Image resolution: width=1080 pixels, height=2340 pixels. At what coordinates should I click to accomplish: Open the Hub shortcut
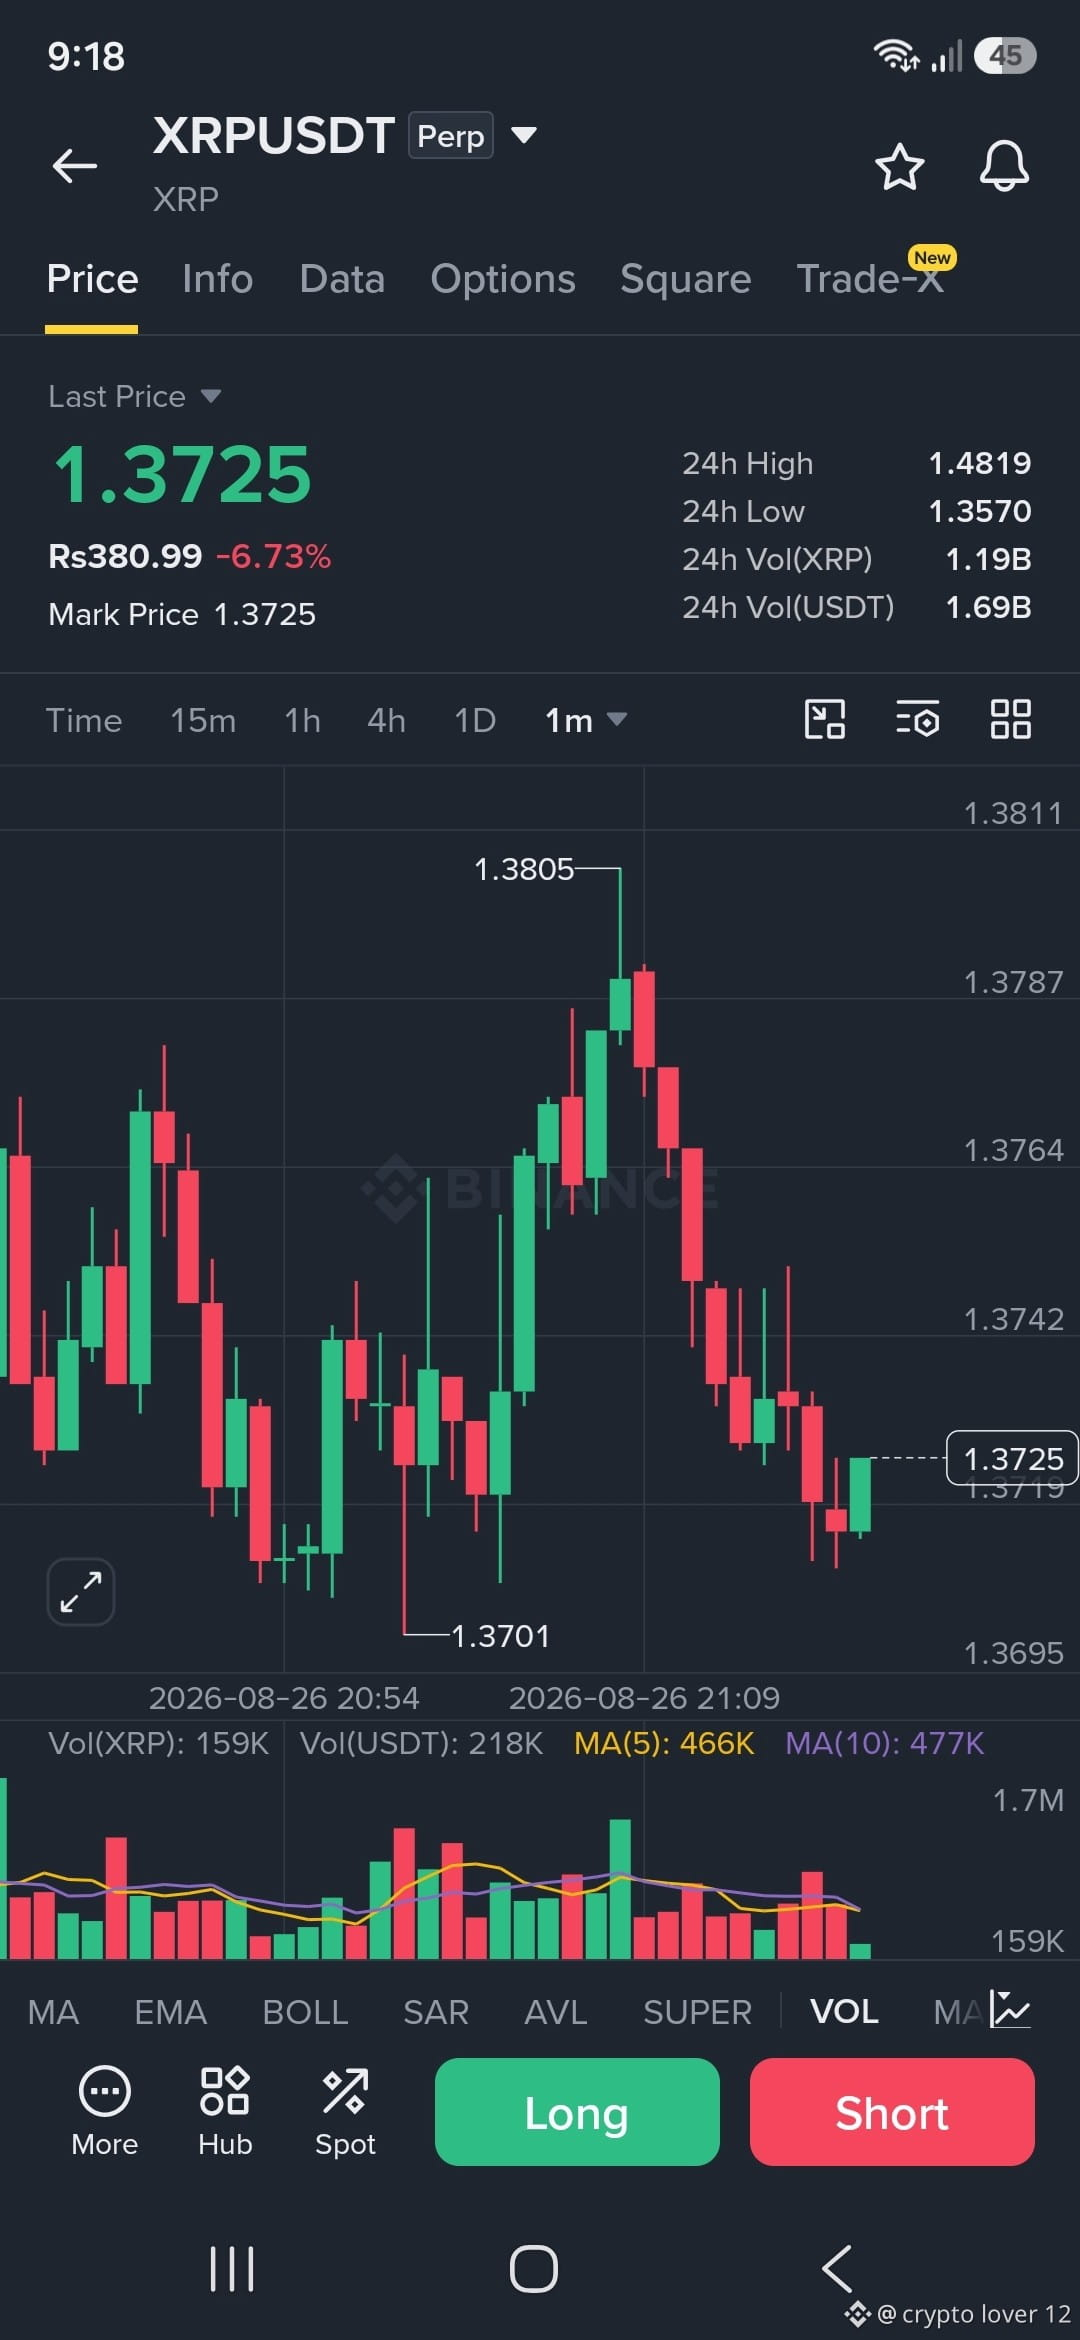click(x=225, y=2111)
